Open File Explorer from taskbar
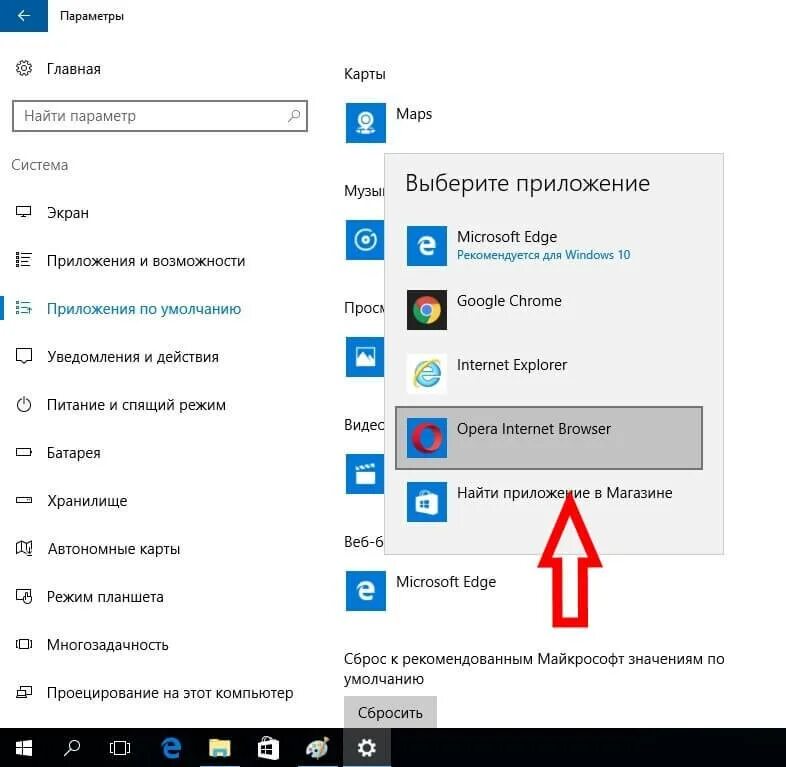Screen dimensions: 786x767 tap(220, 748)
